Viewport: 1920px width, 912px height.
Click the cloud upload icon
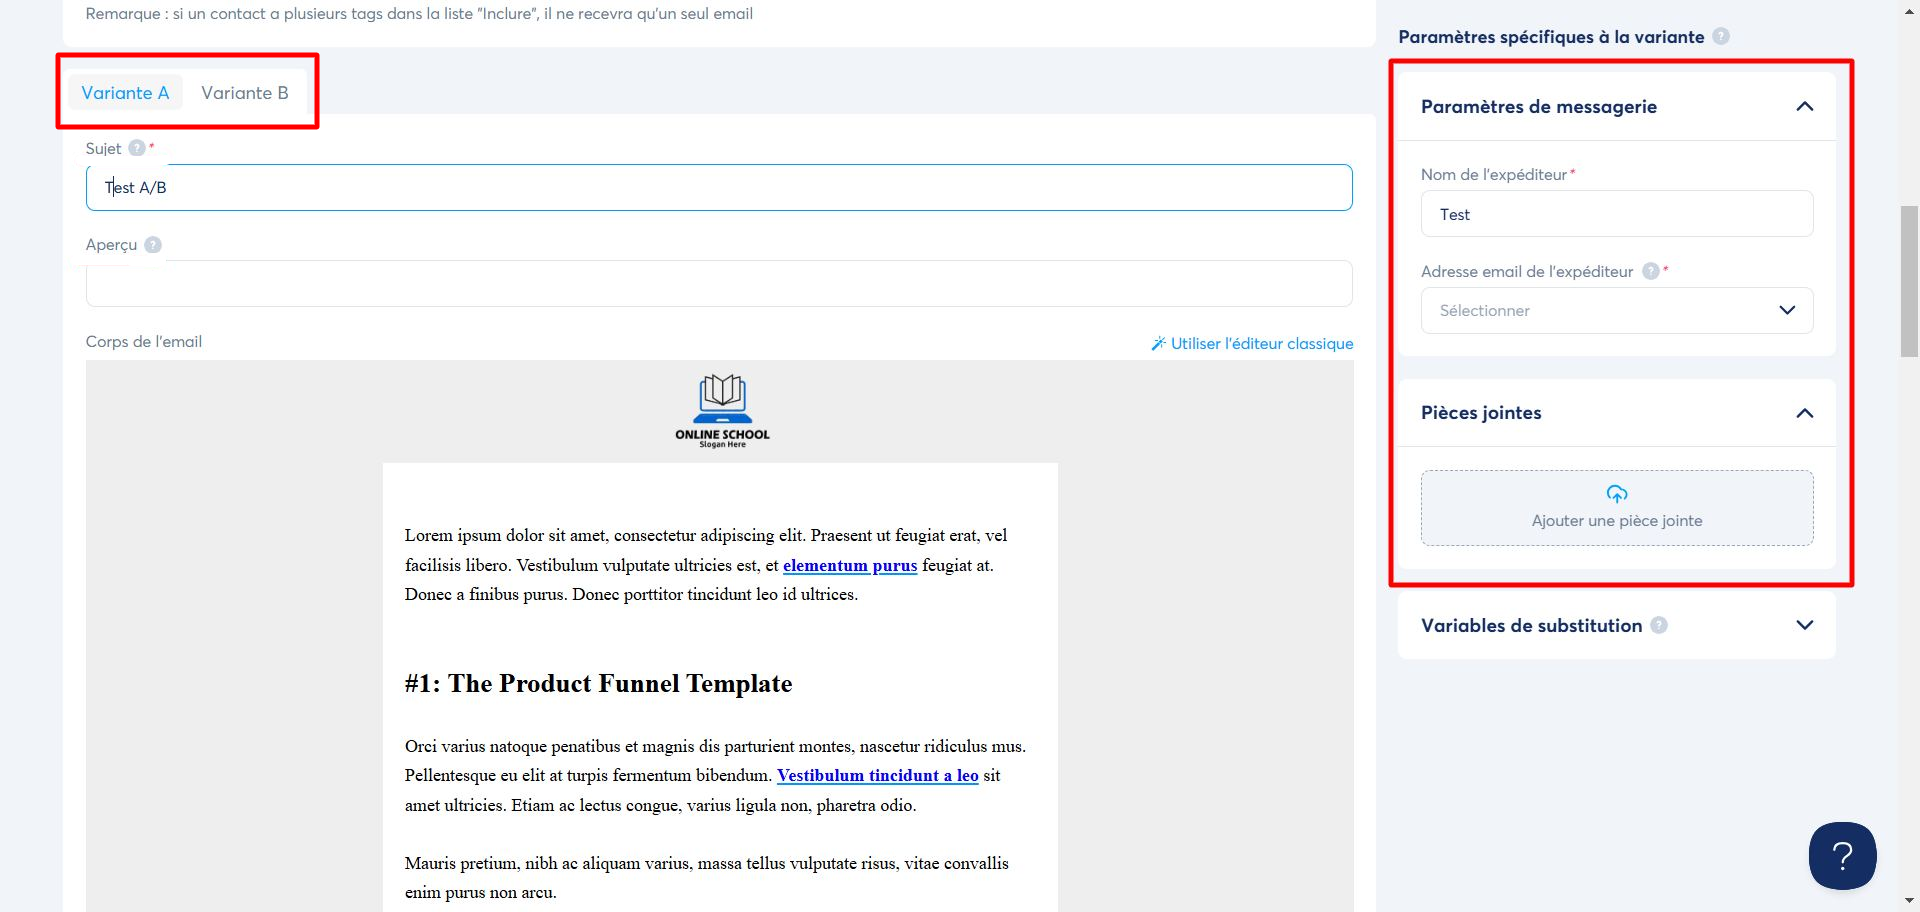[x=1617, y=494]
